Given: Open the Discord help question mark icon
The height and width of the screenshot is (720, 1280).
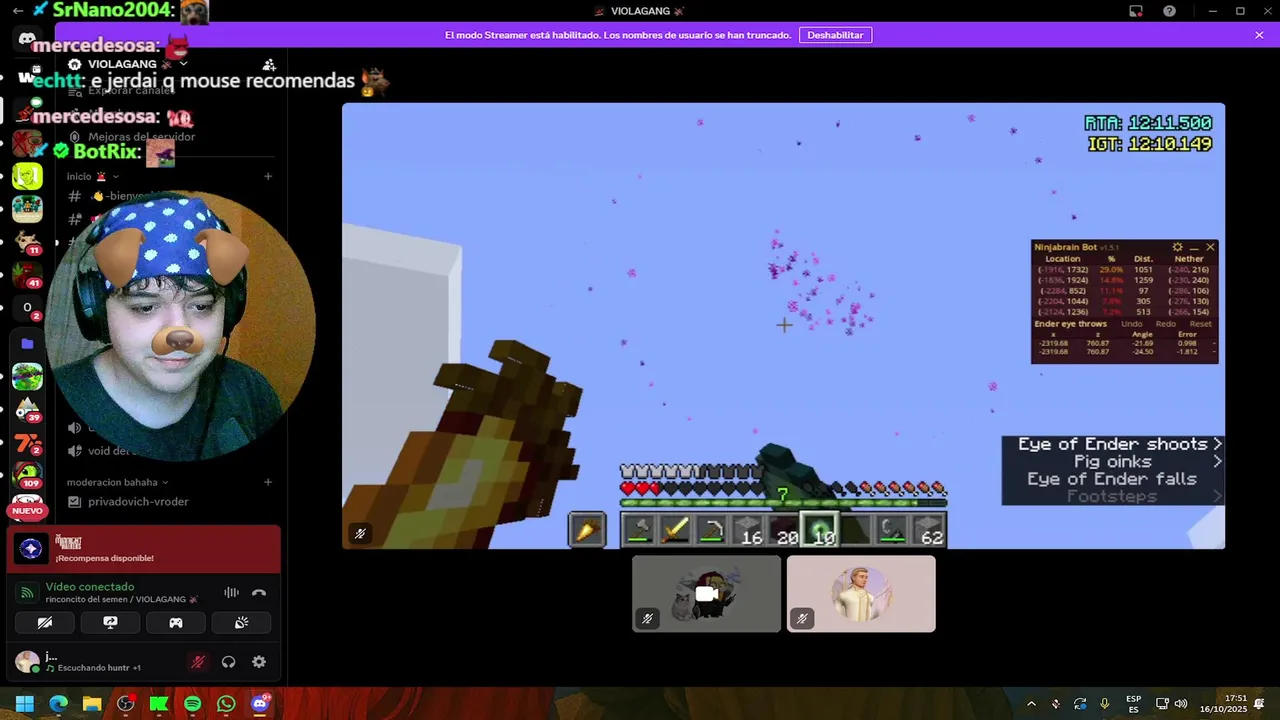Looking at the screenshot, I should [x=1169, y=11].
